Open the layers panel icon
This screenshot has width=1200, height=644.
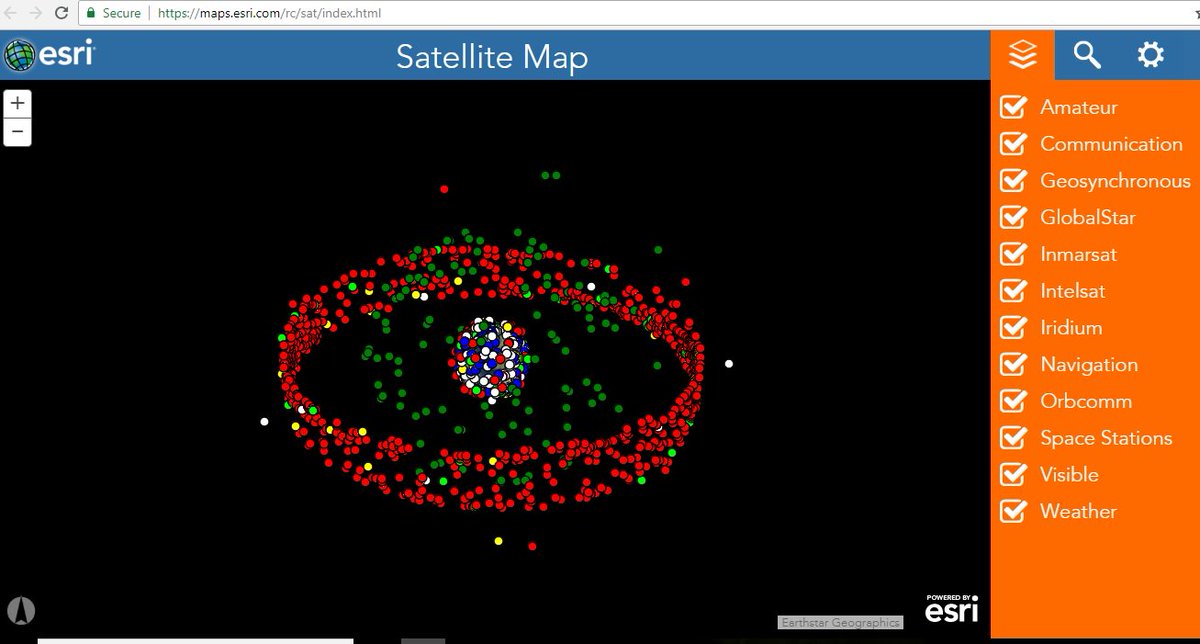click(1022, 55)
